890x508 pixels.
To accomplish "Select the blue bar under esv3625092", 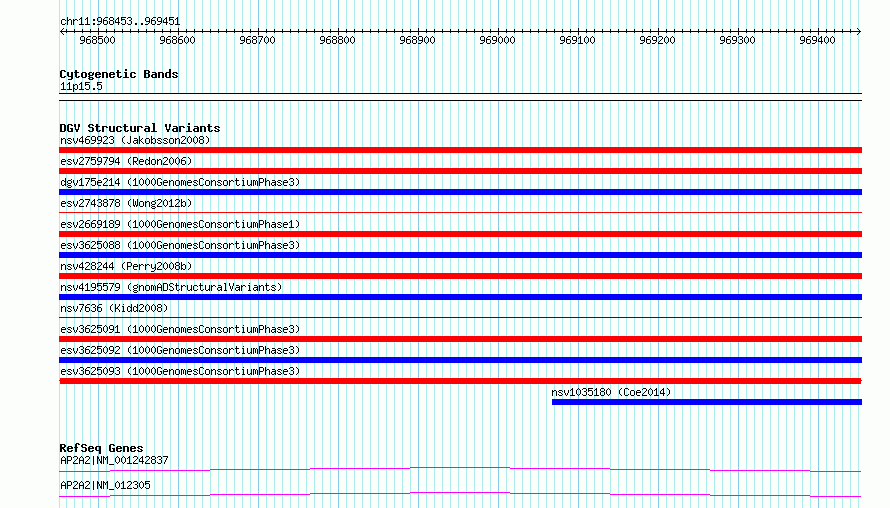I will point(460,360).
